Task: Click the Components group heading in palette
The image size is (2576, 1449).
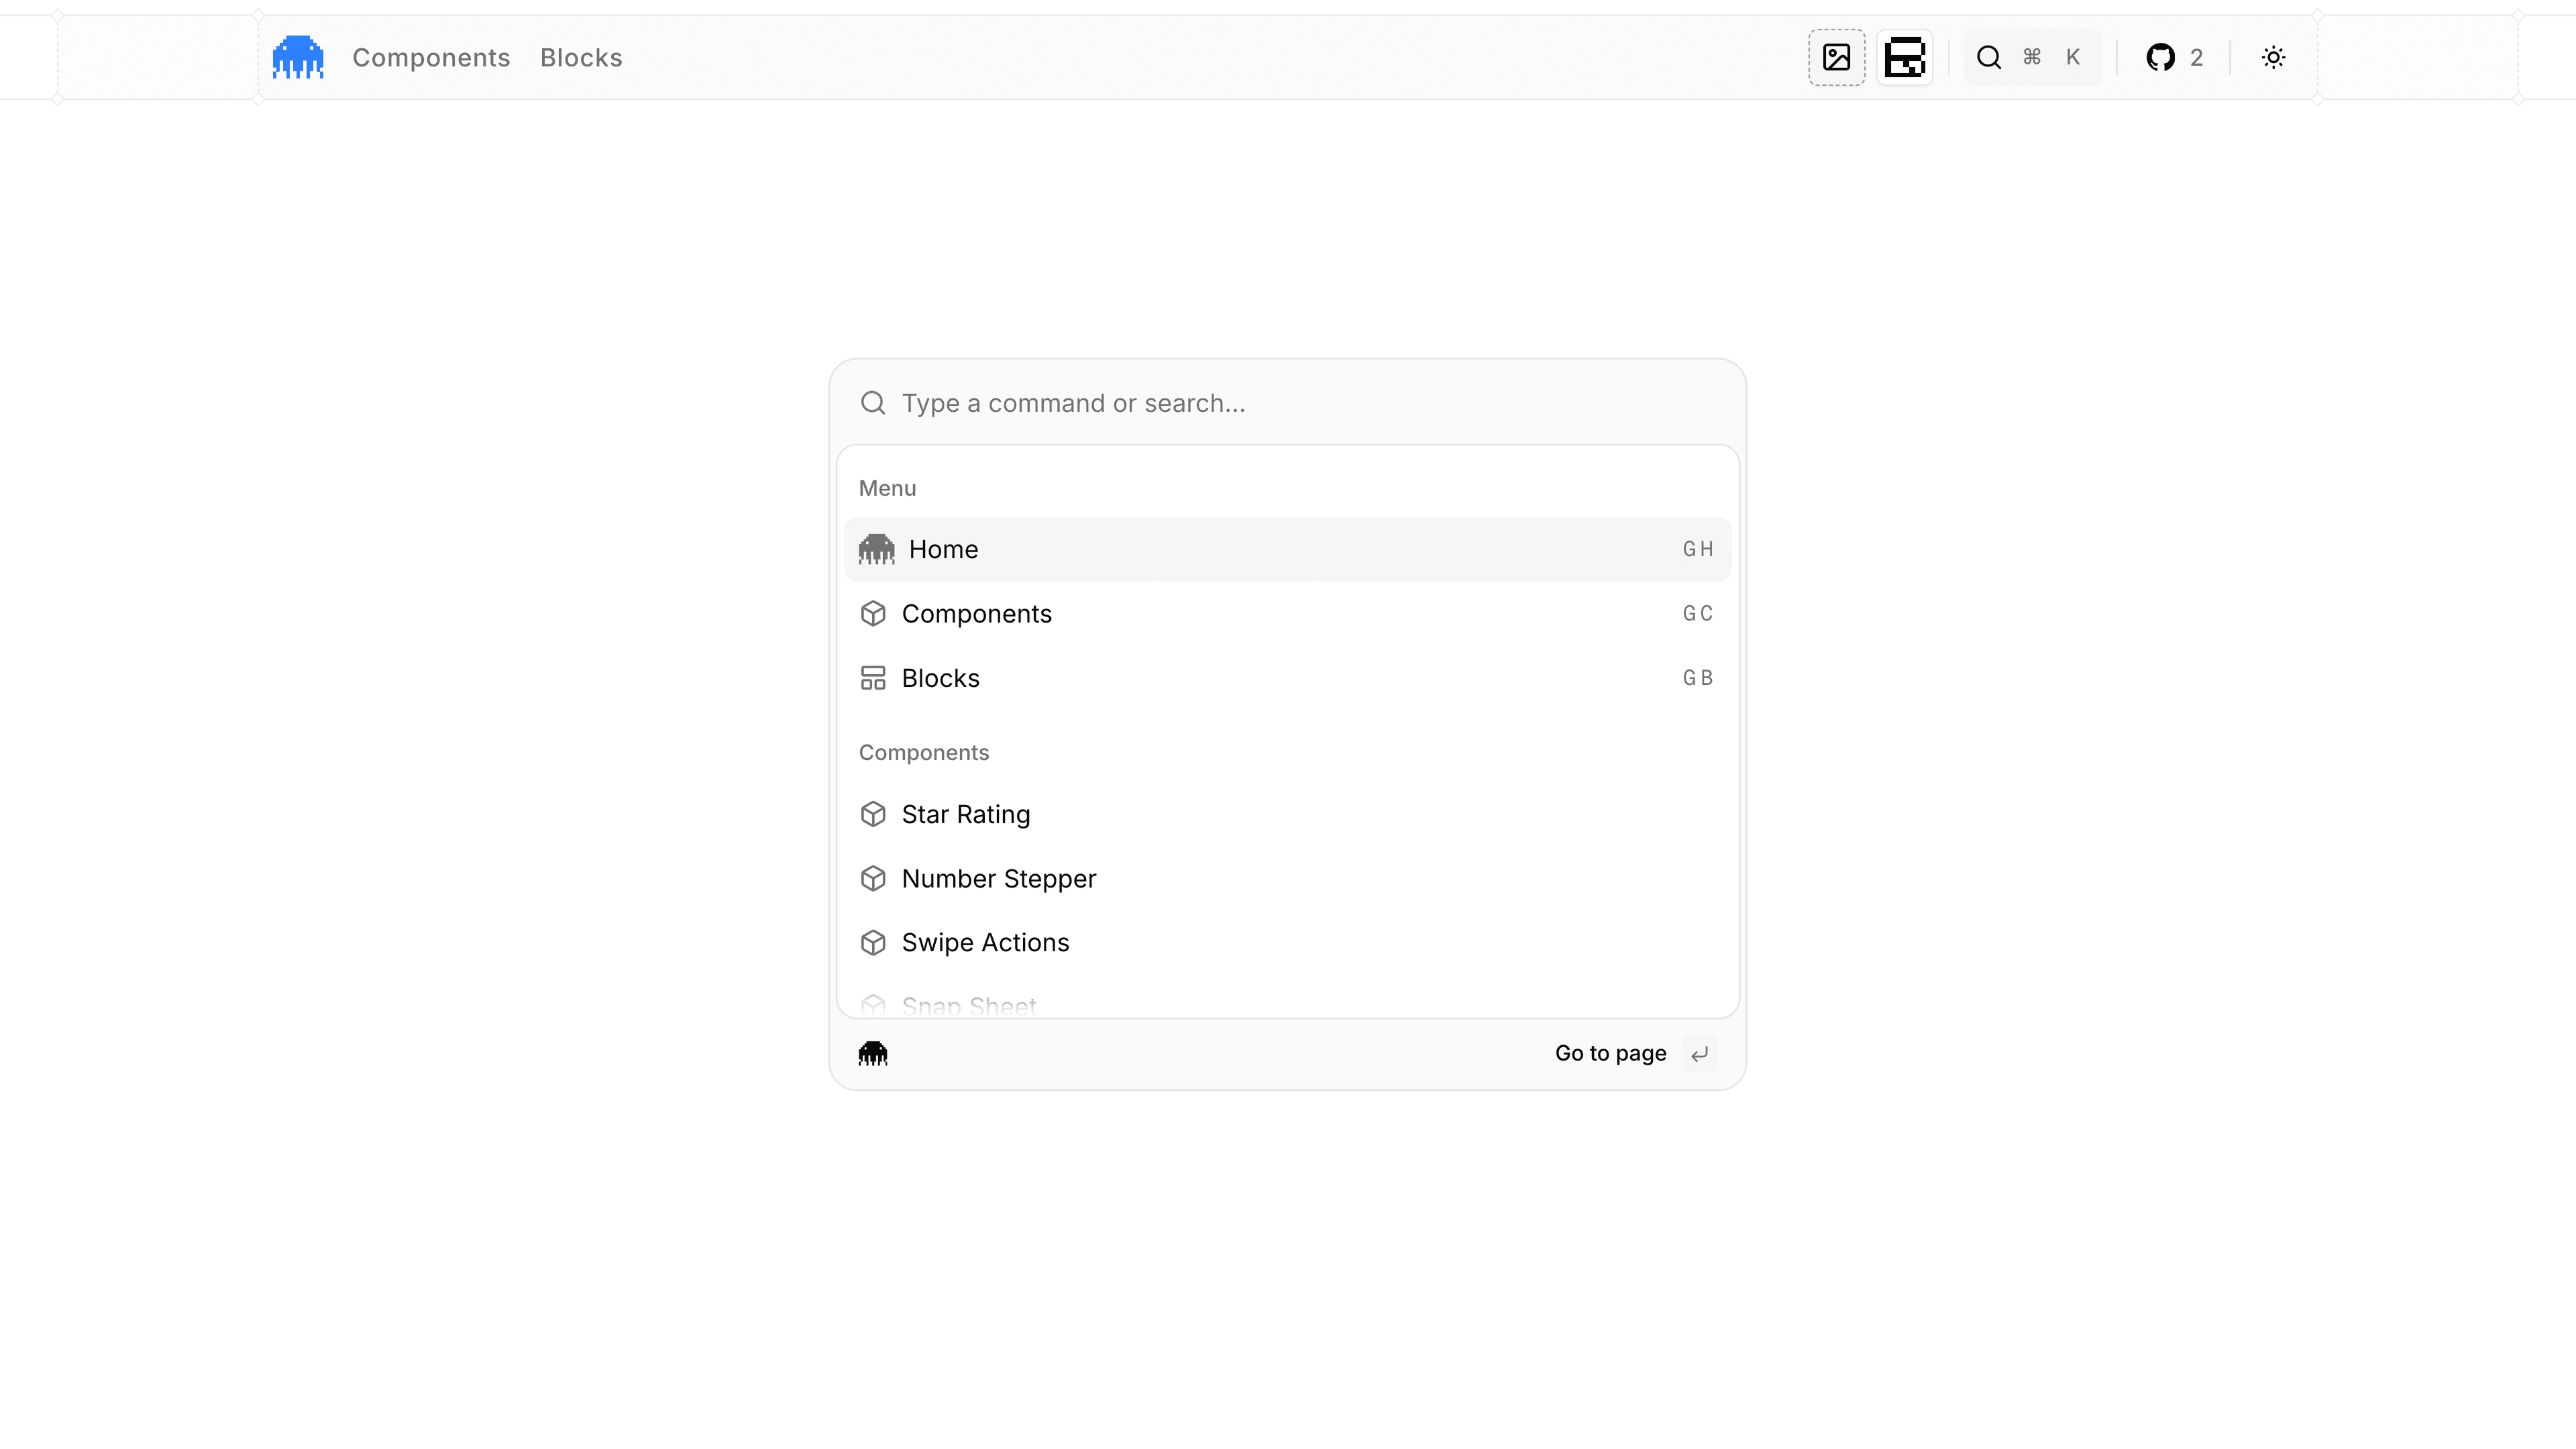Action: pos(924,752)
